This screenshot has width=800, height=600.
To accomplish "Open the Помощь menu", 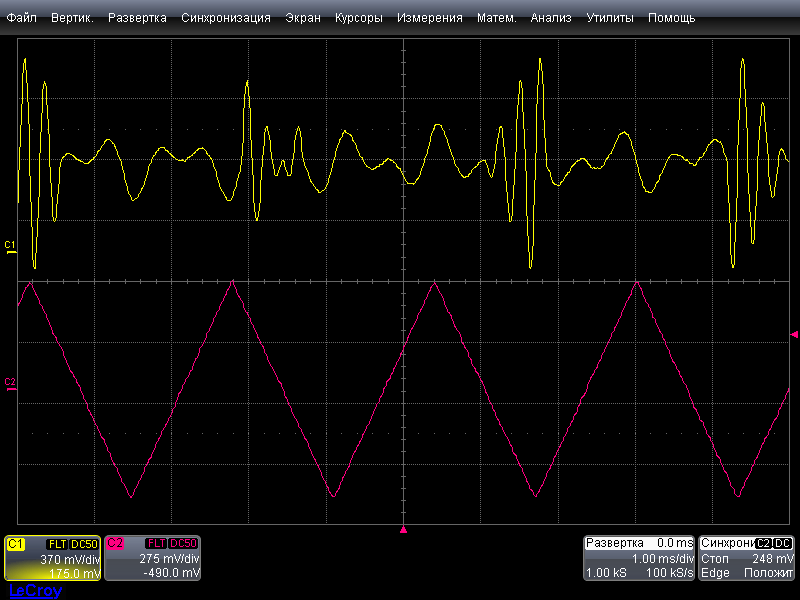I will 671,18.
